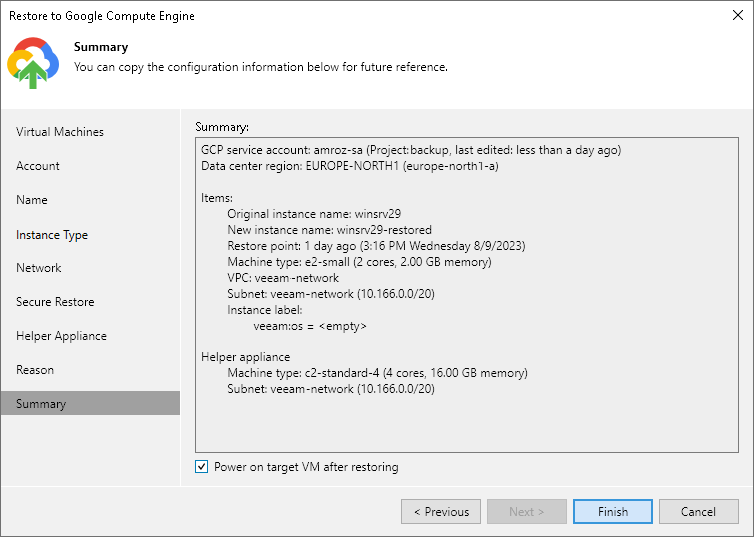Image resolution: width=754 pixels, height=537 pixels.
Task: Toggle Power on target VM after restoring
Action: click(201, 467)
